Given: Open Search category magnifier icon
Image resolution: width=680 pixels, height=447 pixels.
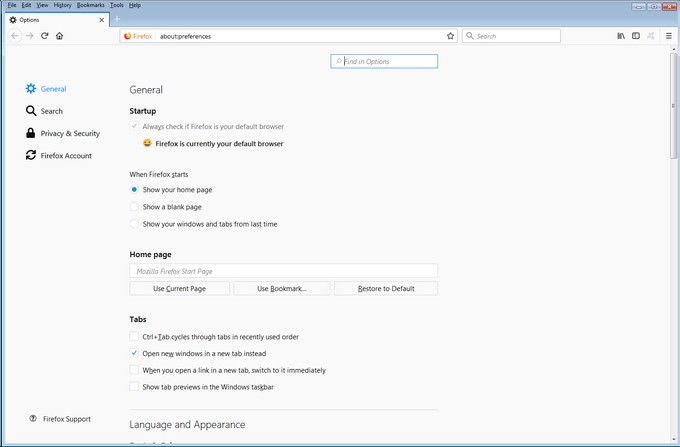Looking at the screenshot, I should tap(31, 111).
